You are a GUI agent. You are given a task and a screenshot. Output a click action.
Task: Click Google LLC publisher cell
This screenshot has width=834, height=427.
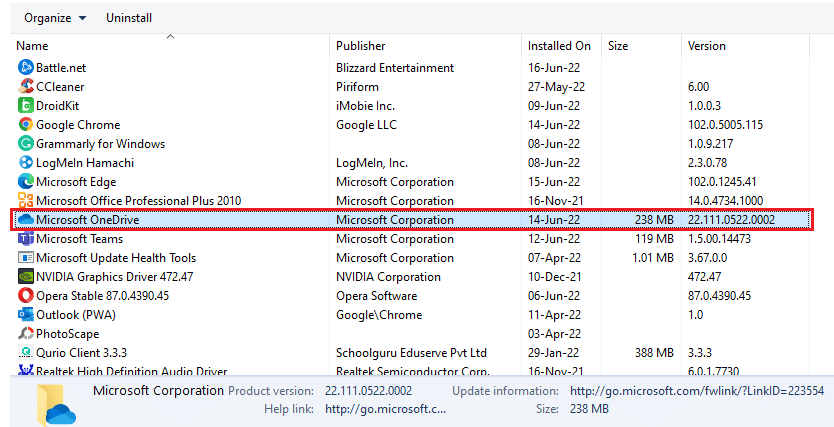(x=366, y=125)
